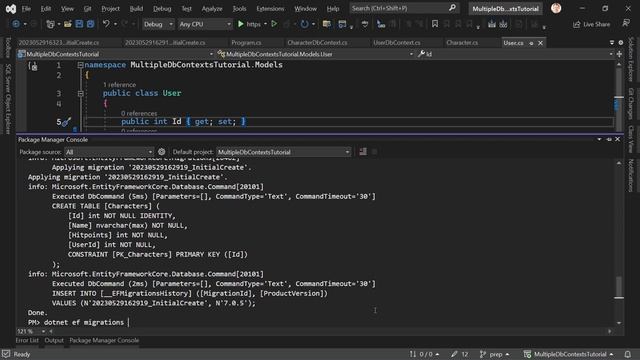Image resolution: width=640 pixels, height=360 pixels.
Task: Collapse the namespace block on line 1
Action: coord(80,65)
